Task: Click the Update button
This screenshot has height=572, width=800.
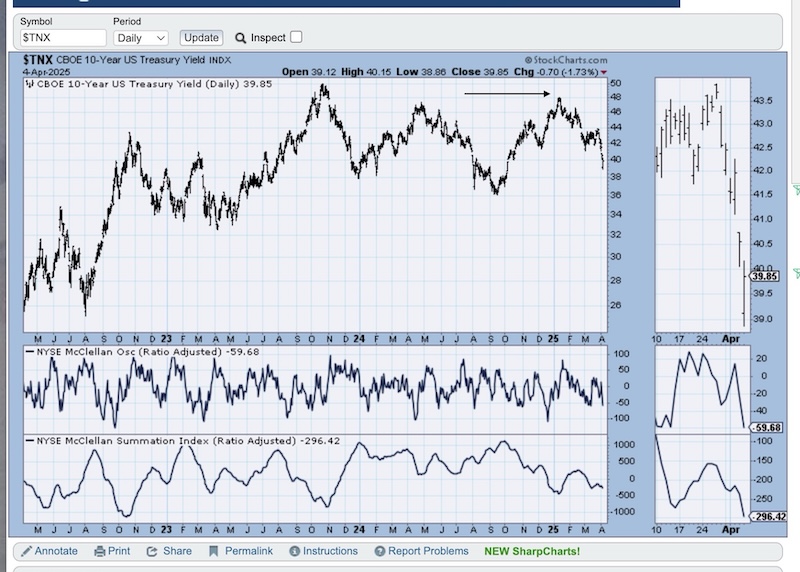Action: click(x=201, y=38)
